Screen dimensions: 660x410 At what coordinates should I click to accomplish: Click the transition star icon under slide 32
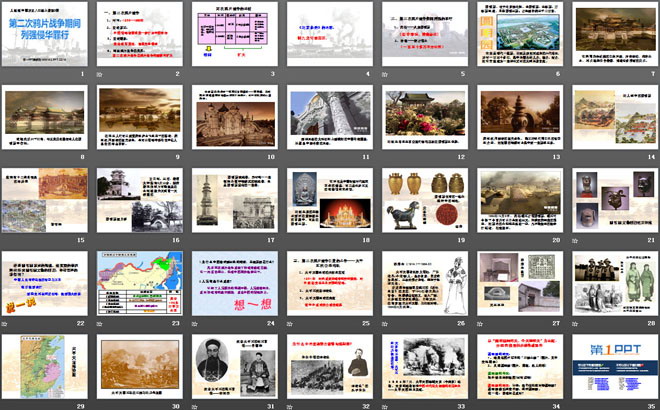[290, 407]
